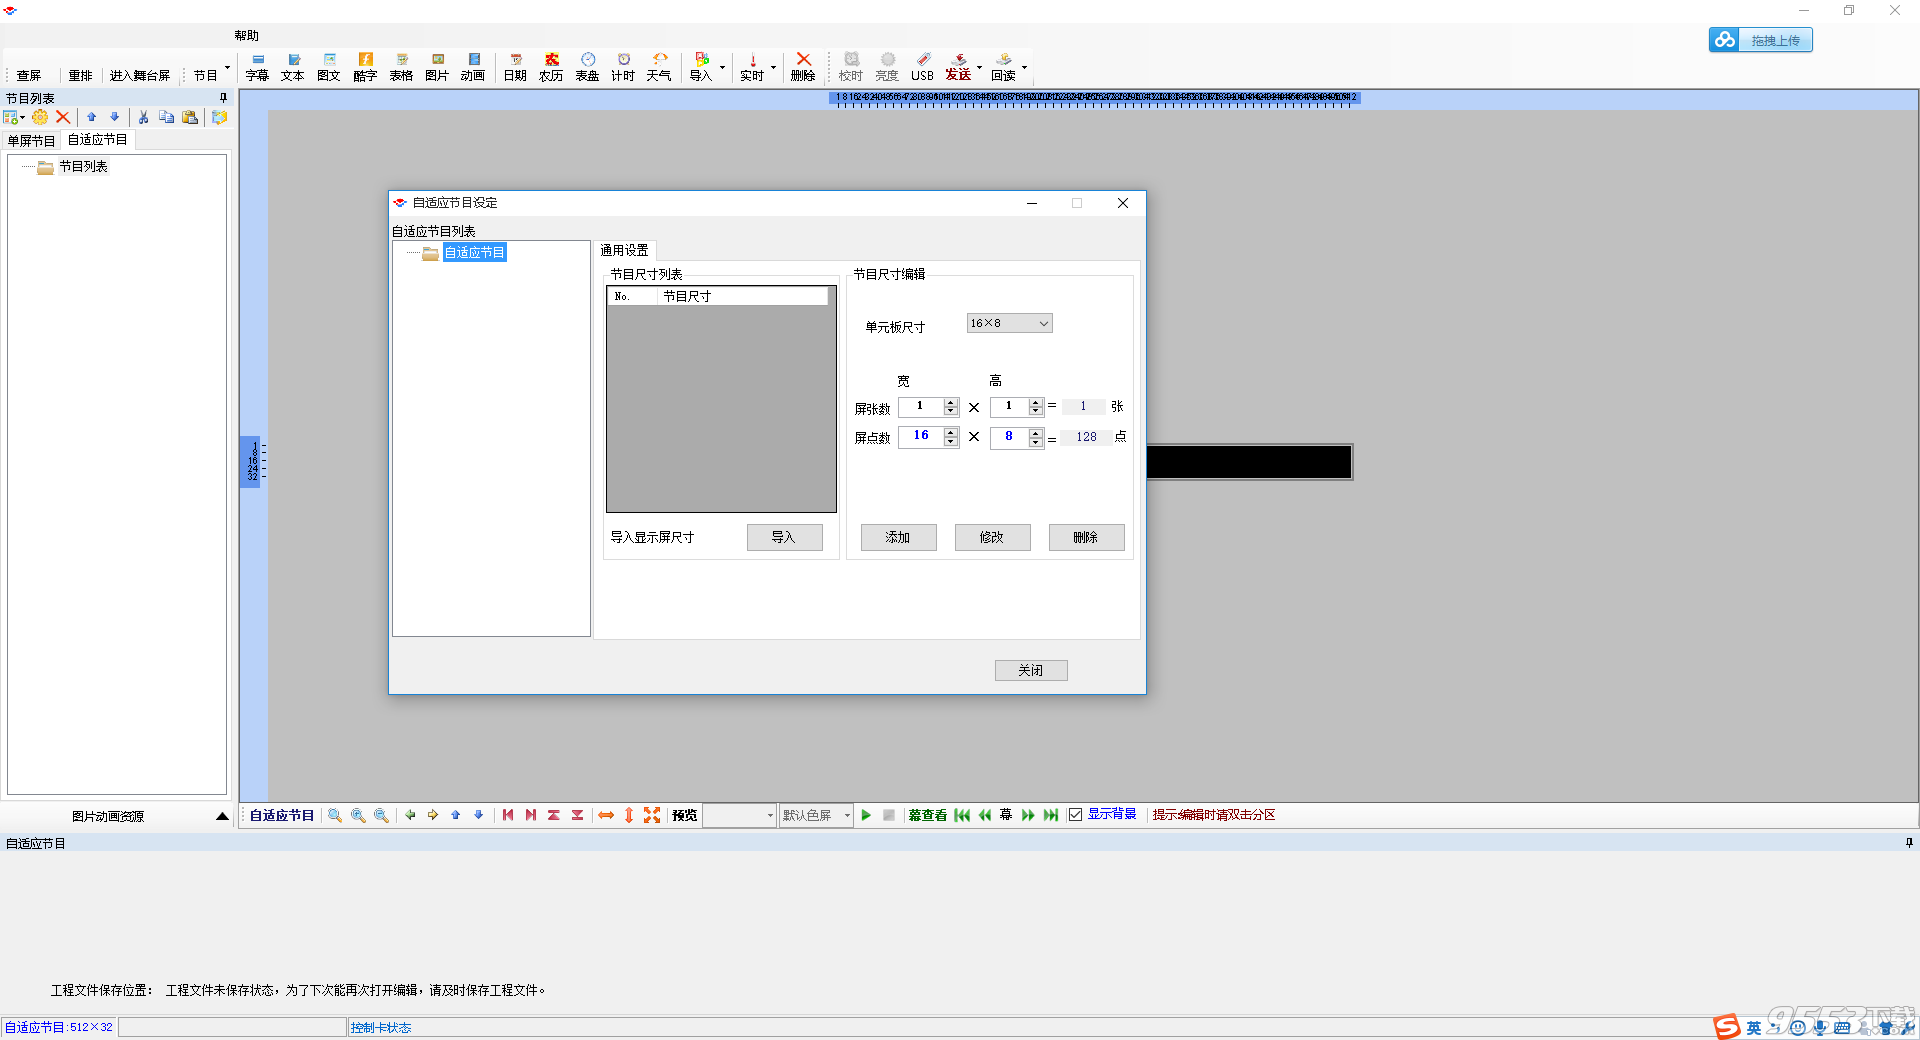This screenshot has height=1040, width=1920.
Task: Insert a 表盘 clock dial region
Action: (x=587, y=67)
